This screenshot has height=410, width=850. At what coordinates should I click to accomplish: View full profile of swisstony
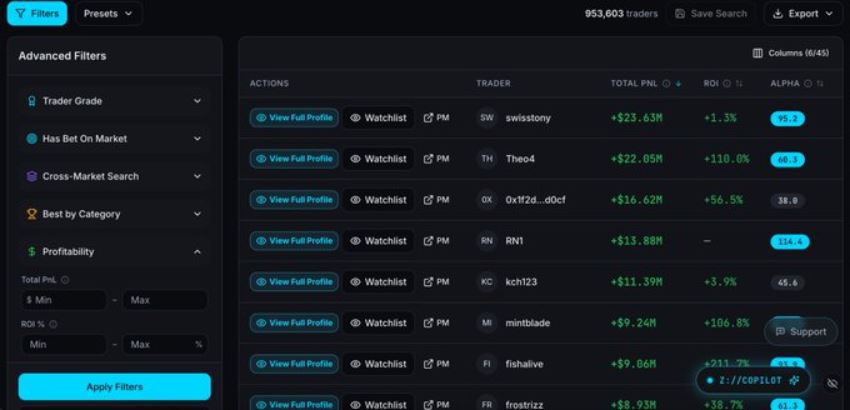[294, 118]
